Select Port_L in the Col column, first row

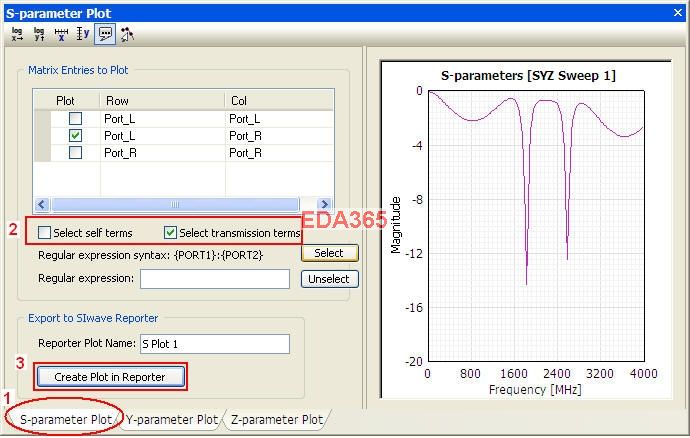pos(244,119)
